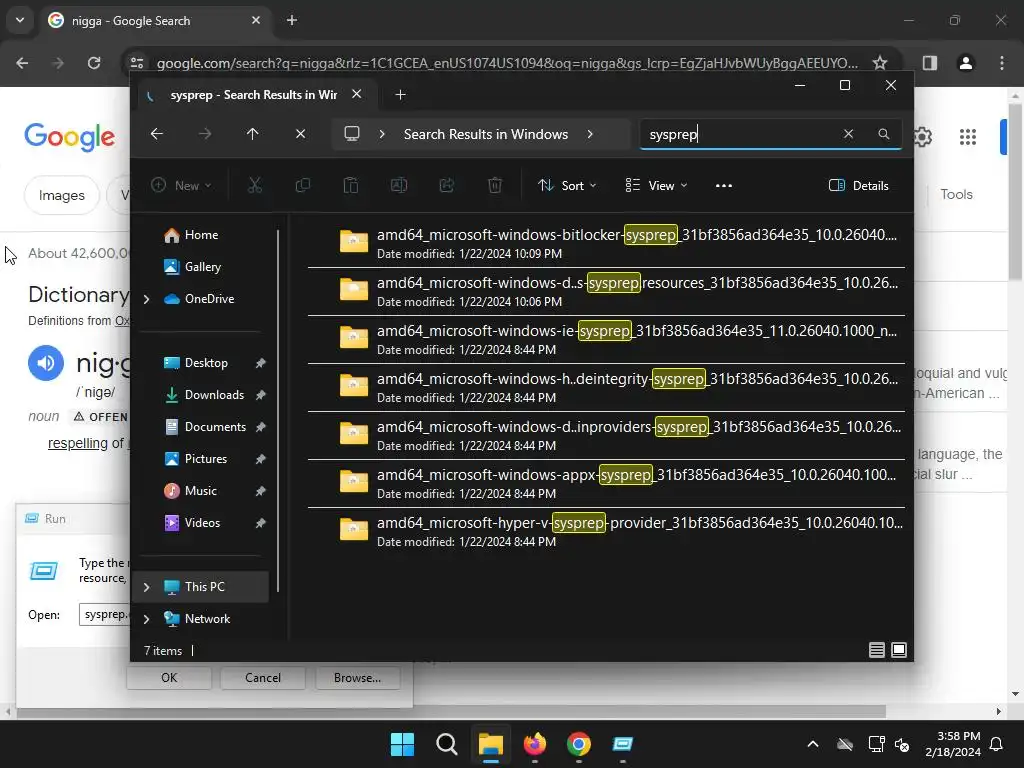Open the Images search filter

[x=61, y=195]
